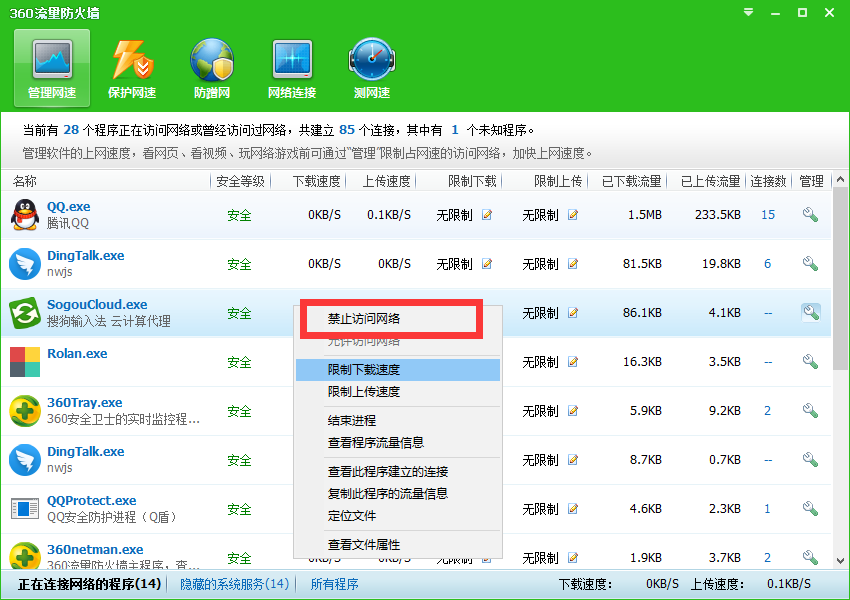850x600 pixels.
Task: Switch to 隐藏的系统服务(14) tab
Action: coord(234,584)
